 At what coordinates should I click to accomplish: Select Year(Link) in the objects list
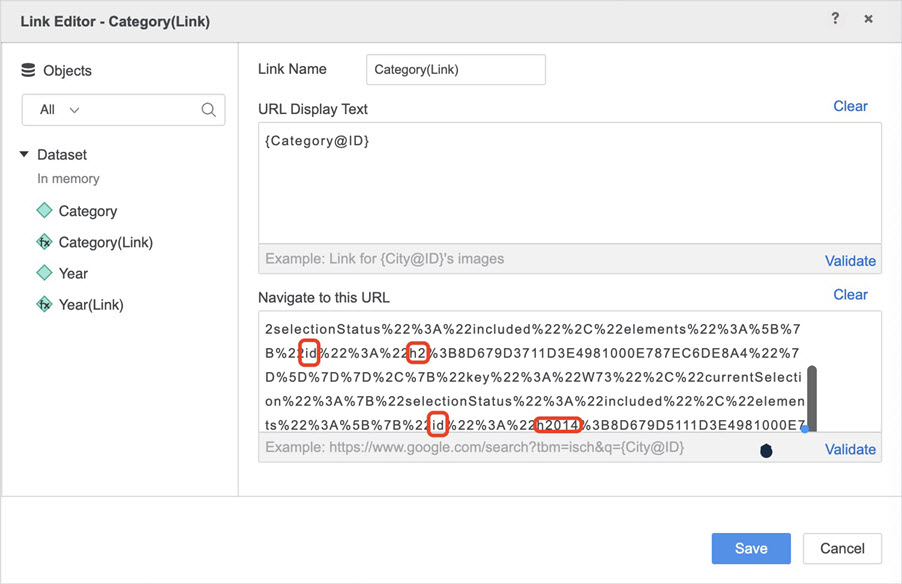click(91, 304)
